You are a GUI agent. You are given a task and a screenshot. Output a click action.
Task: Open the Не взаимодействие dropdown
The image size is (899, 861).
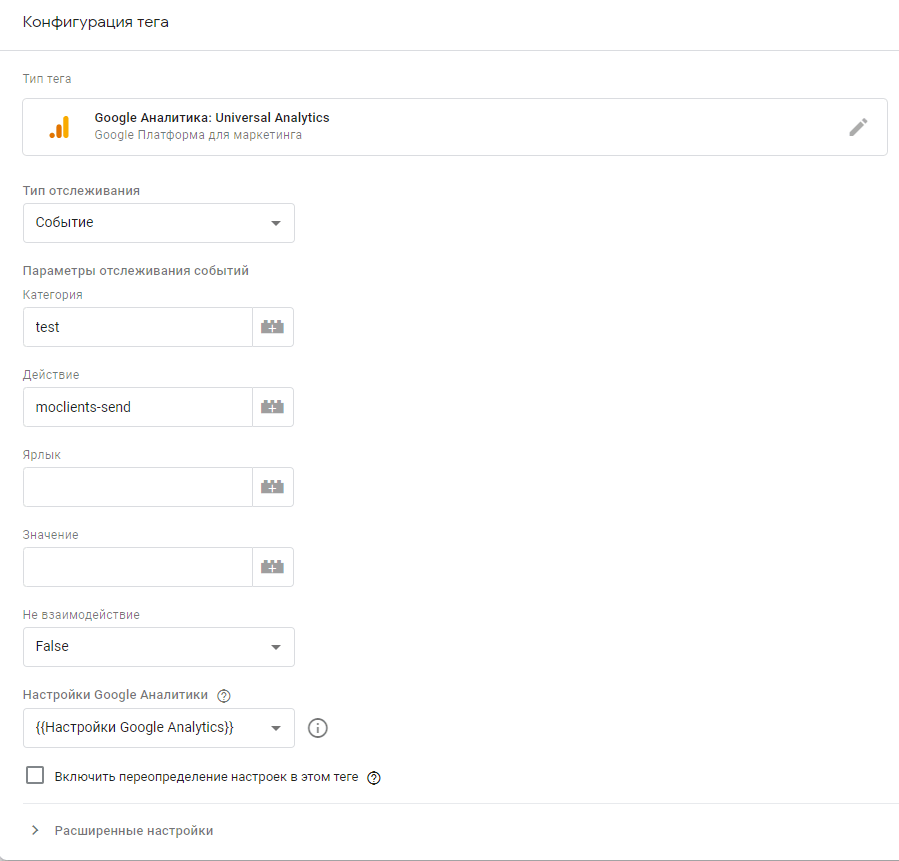158,647
